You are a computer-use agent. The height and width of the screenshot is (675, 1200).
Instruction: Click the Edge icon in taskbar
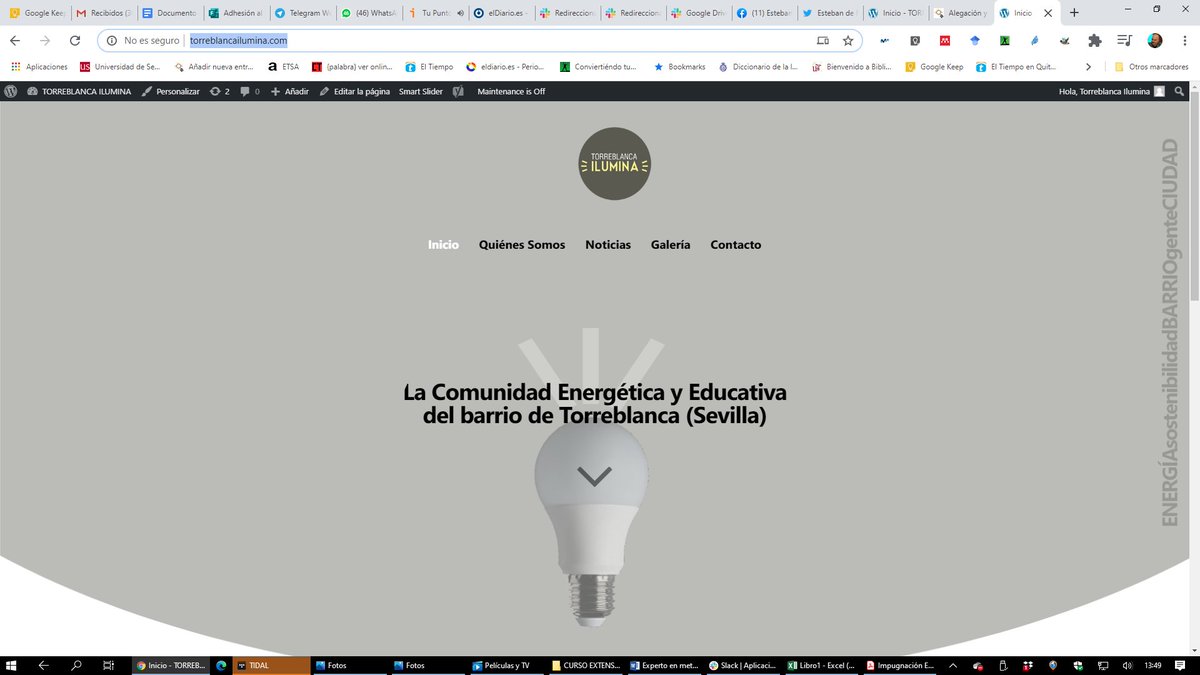(221, 665)
